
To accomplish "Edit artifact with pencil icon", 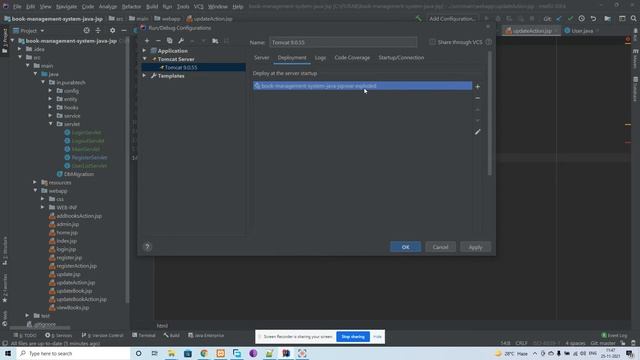I will [478, 132].
